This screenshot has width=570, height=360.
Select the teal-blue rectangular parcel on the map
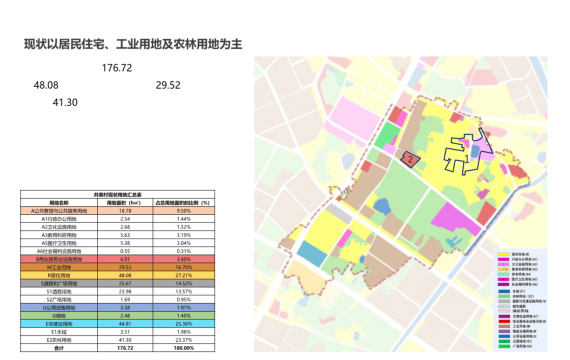(x=312, y=253)
